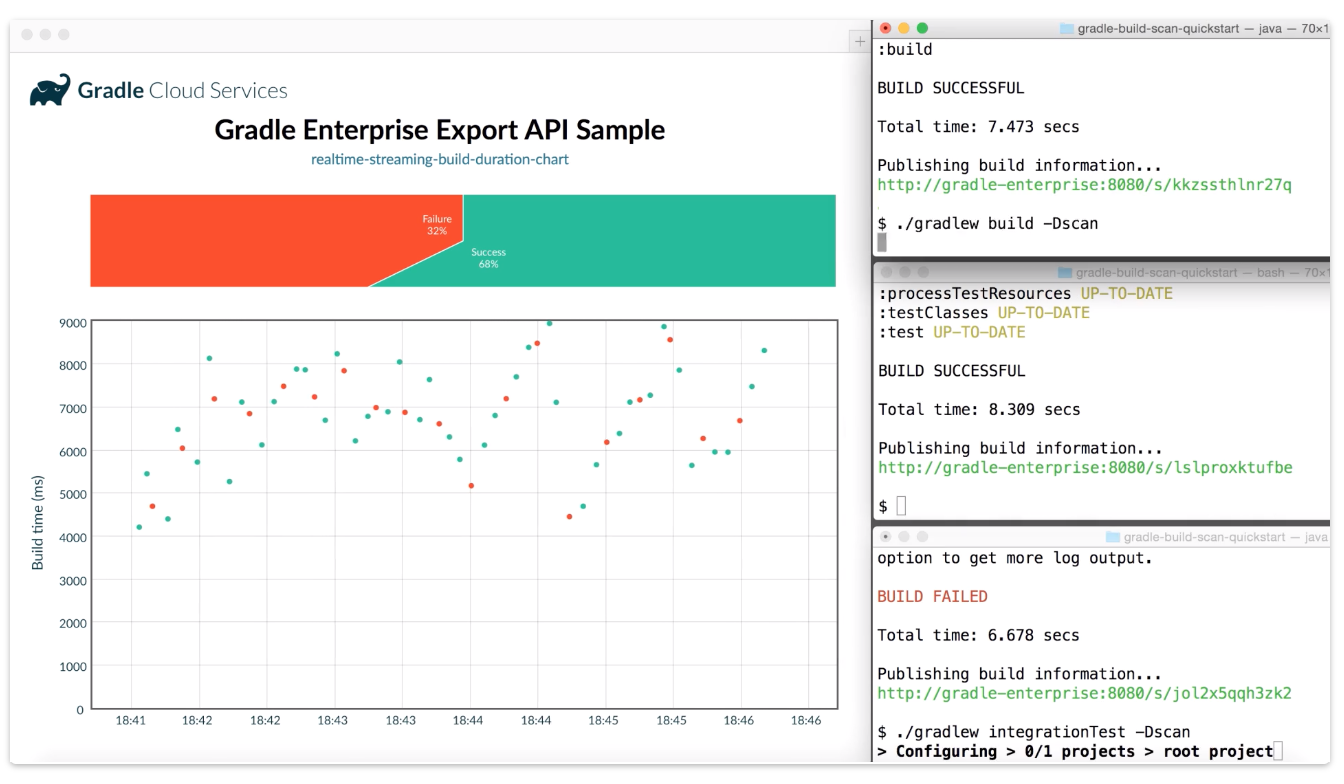Click folder icon in bottom terminal title
The width and height of the screenshot is (1344, 784).
click(x=1113, y=538)
